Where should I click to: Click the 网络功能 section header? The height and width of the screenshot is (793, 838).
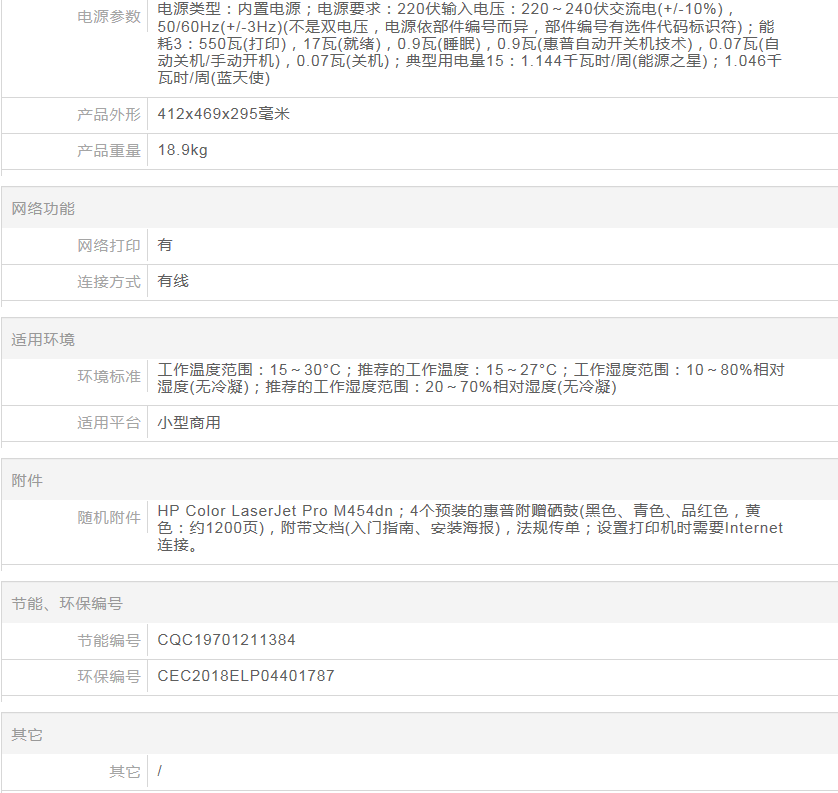pos(43,209)
